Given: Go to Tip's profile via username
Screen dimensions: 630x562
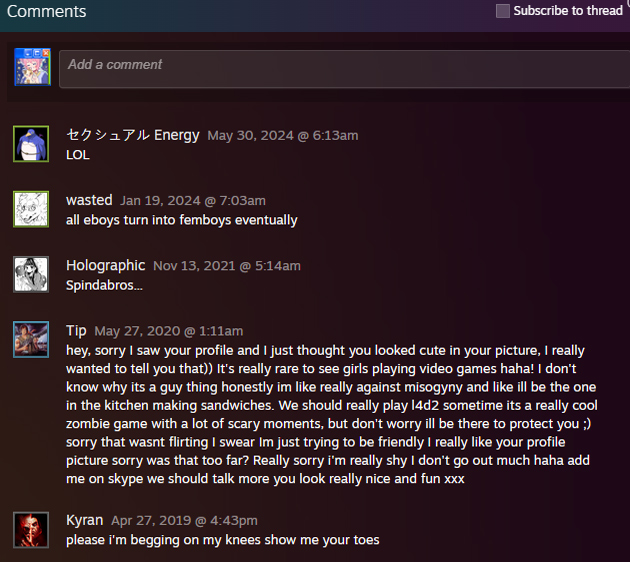Looking at the screenshot, I should (x=76, y=331).
